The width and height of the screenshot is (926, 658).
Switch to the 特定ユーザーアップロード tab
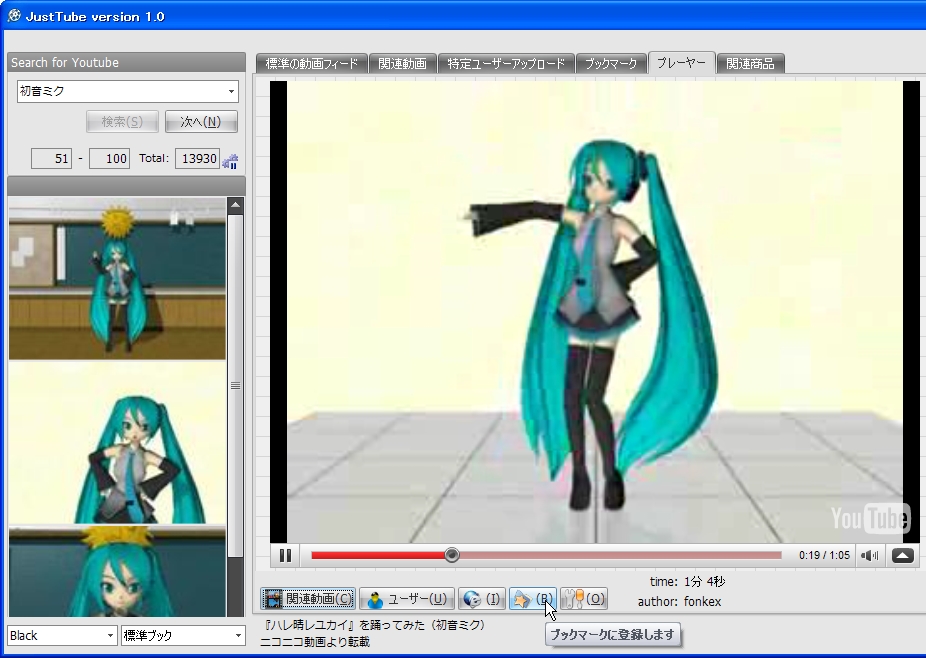[x=506, y=63]
